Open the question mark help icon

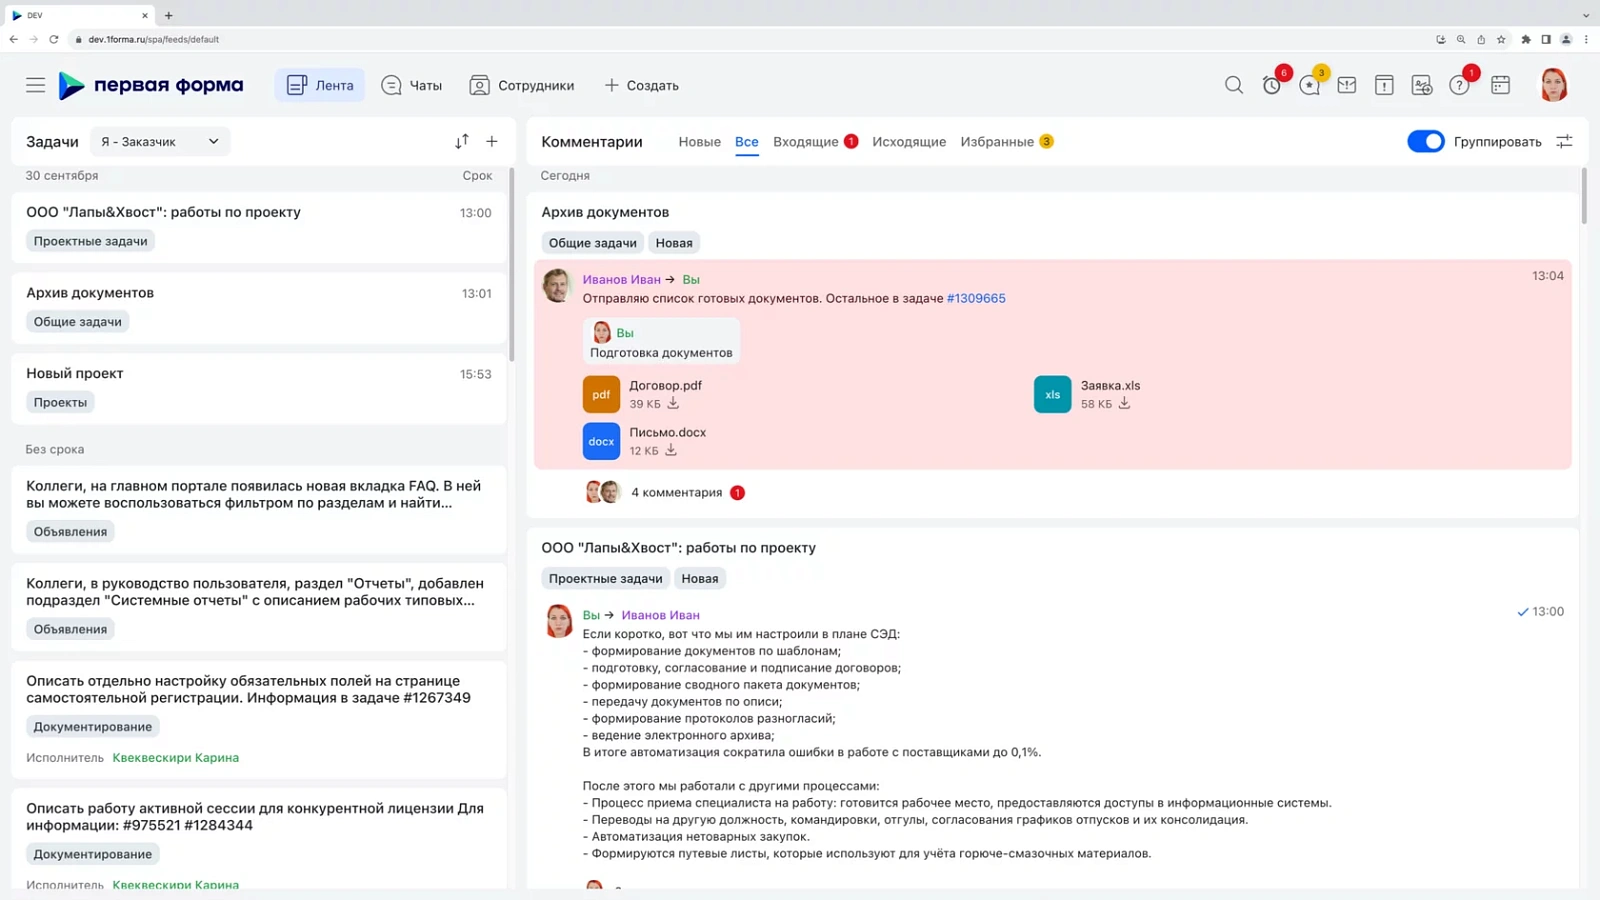click(x=1460, y=85)
